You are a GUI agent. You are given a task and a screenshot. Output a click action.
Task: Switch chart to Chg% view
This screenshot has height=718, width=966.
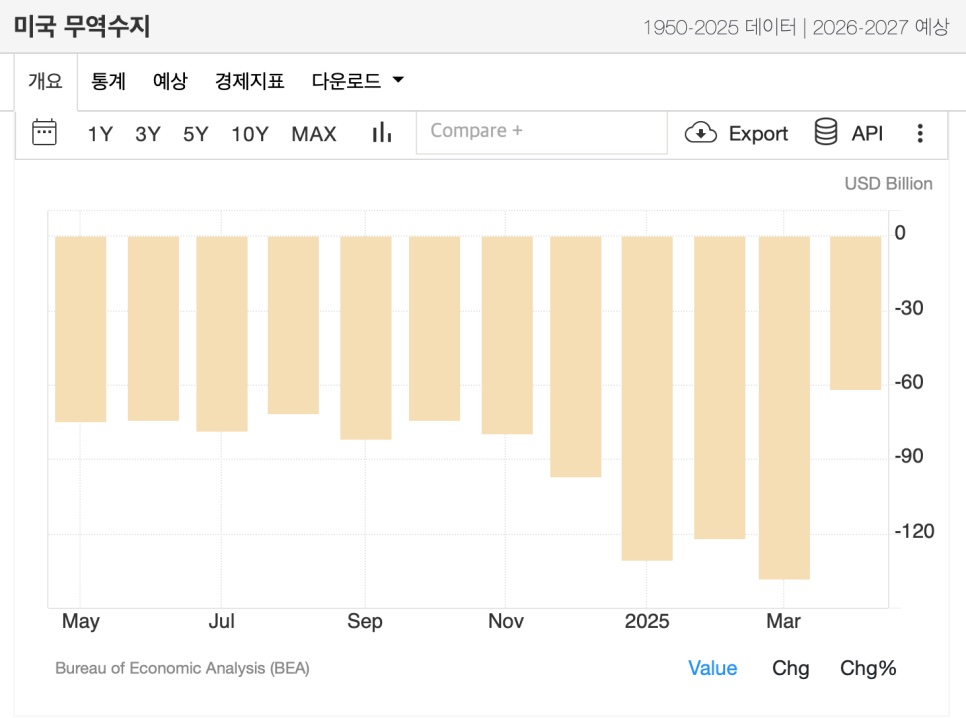(868, 668)
